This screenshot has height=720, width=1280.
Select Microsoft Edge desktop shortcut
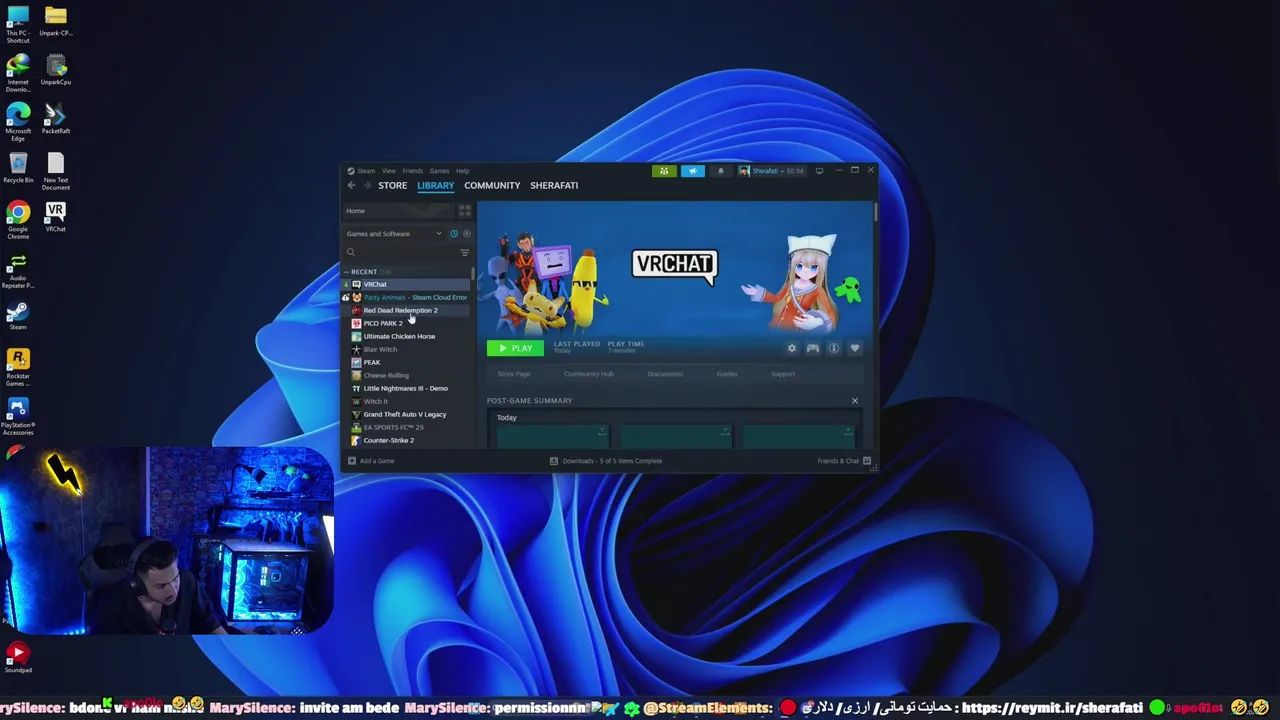(18, 122)
